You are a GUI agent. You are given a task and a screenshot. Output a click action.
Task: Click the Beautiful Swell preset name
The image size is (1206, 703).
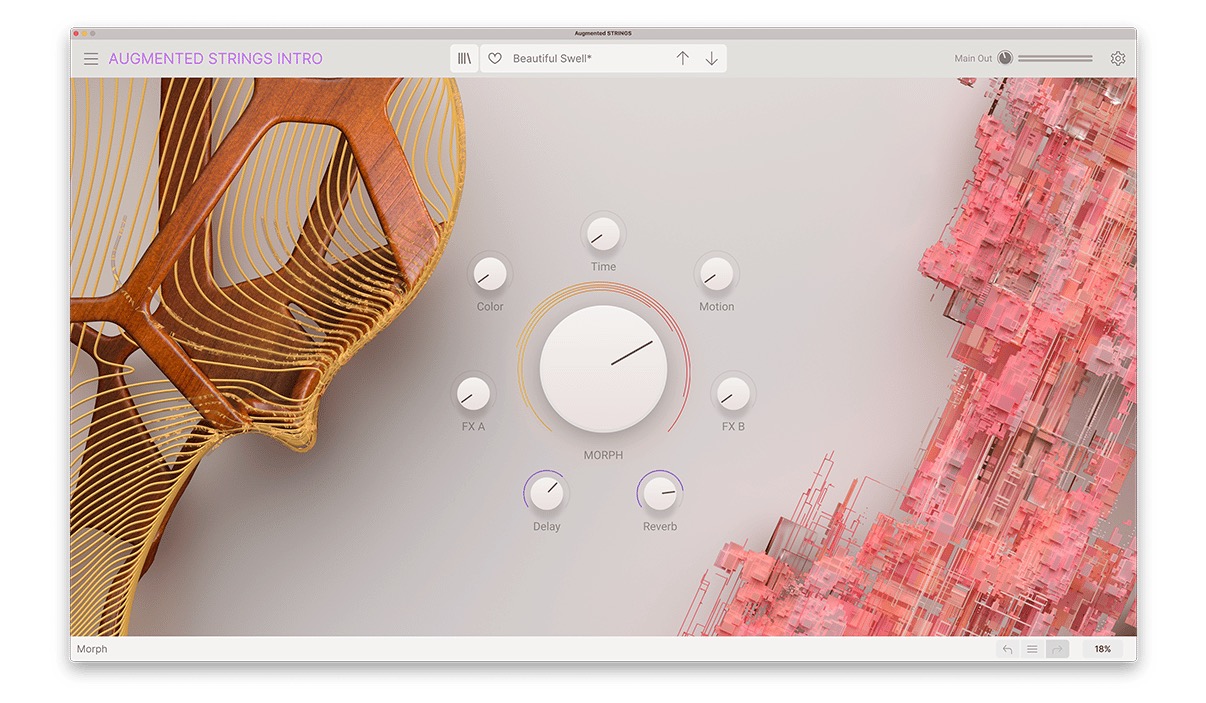[552, 59]
